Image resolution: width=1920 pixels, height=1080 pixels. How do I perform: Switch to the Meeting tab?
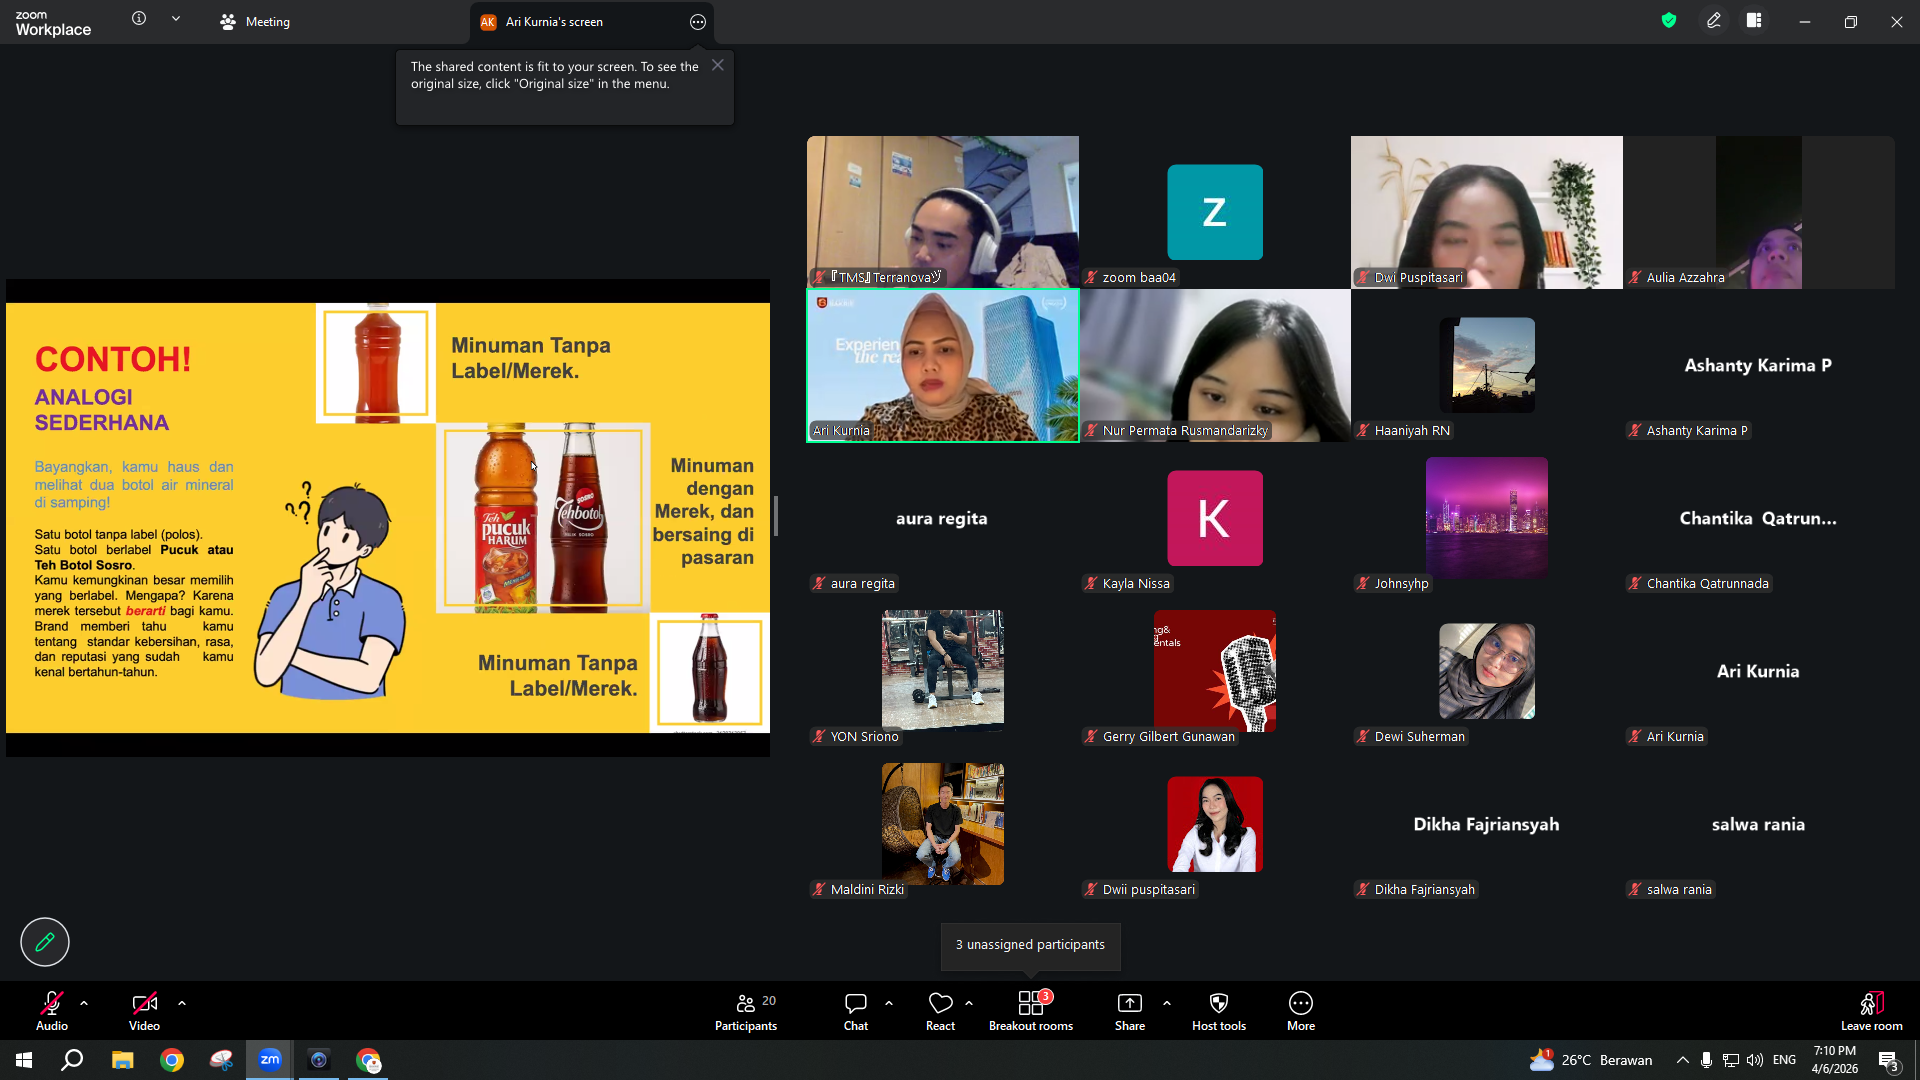[x=255, y=22]
